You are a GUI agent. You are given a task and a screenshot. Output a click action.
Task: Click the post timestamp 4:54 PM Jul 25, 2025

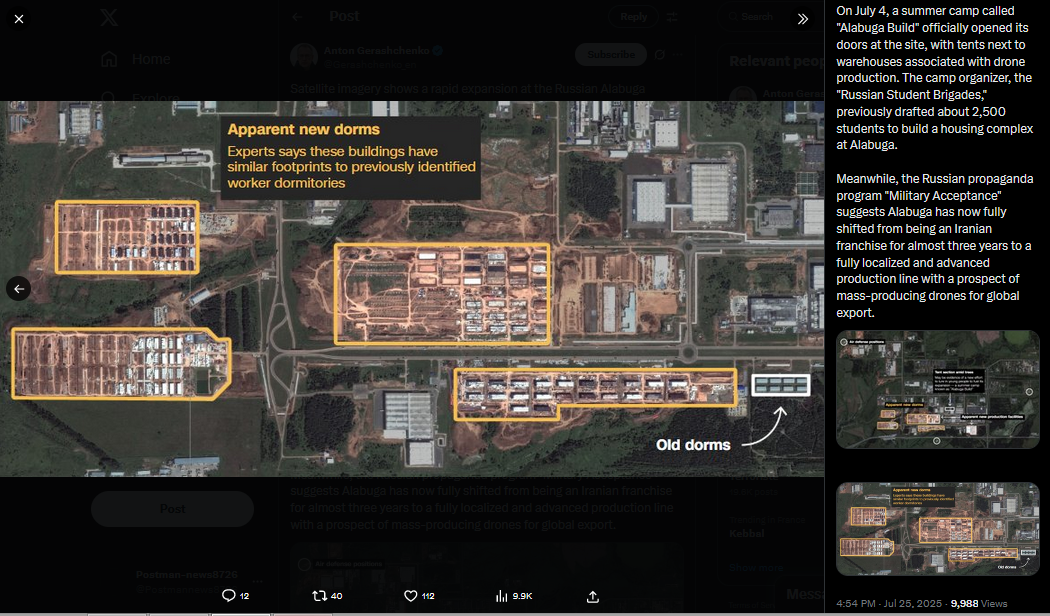889,603
